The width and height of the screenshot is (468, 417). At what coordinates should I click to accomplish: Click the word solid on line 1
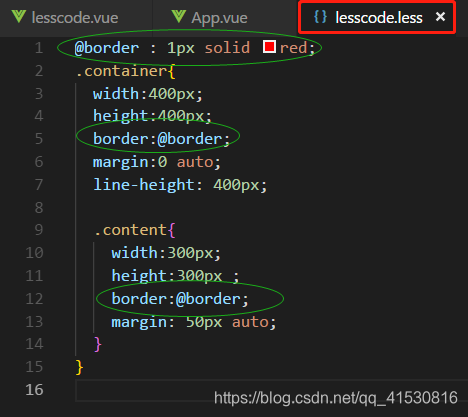coord(227,48)
